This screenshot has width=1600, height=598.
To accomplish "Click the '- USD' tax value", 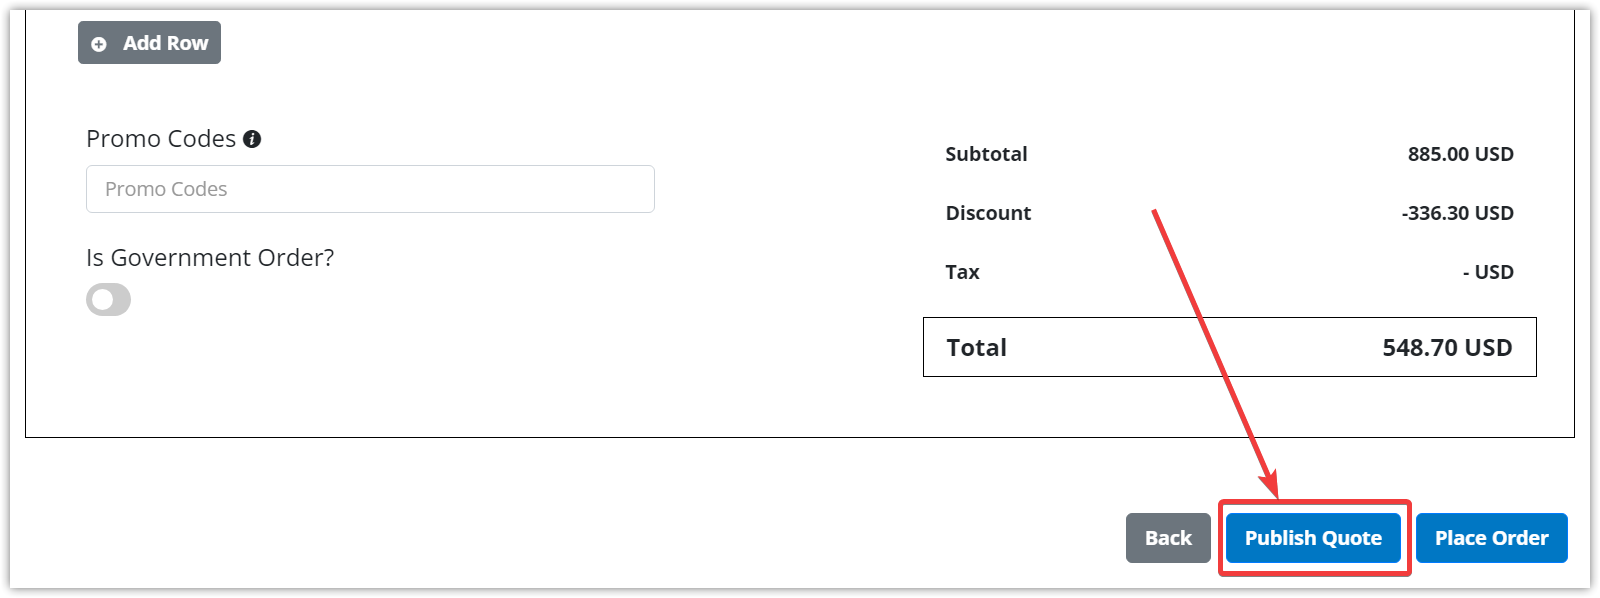I will pos(1488,272).
